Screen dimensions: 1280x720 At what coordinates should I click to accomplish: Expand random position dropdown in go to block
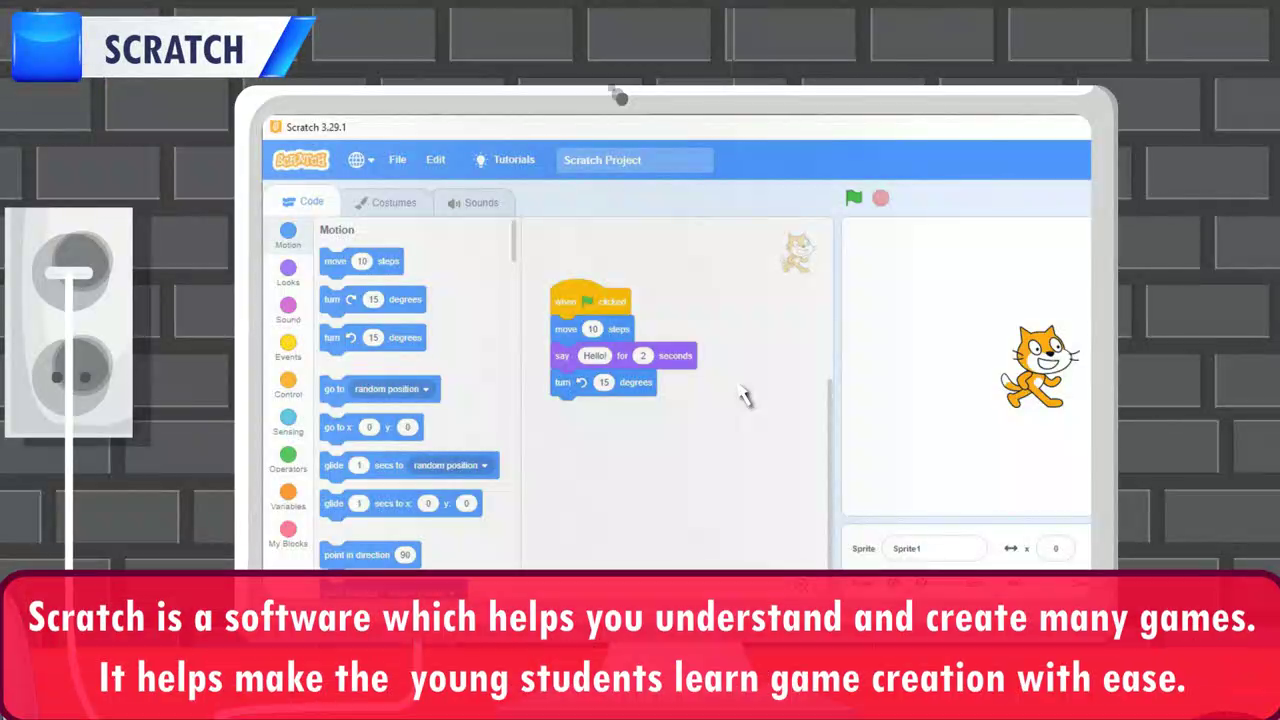click(392, 389)
